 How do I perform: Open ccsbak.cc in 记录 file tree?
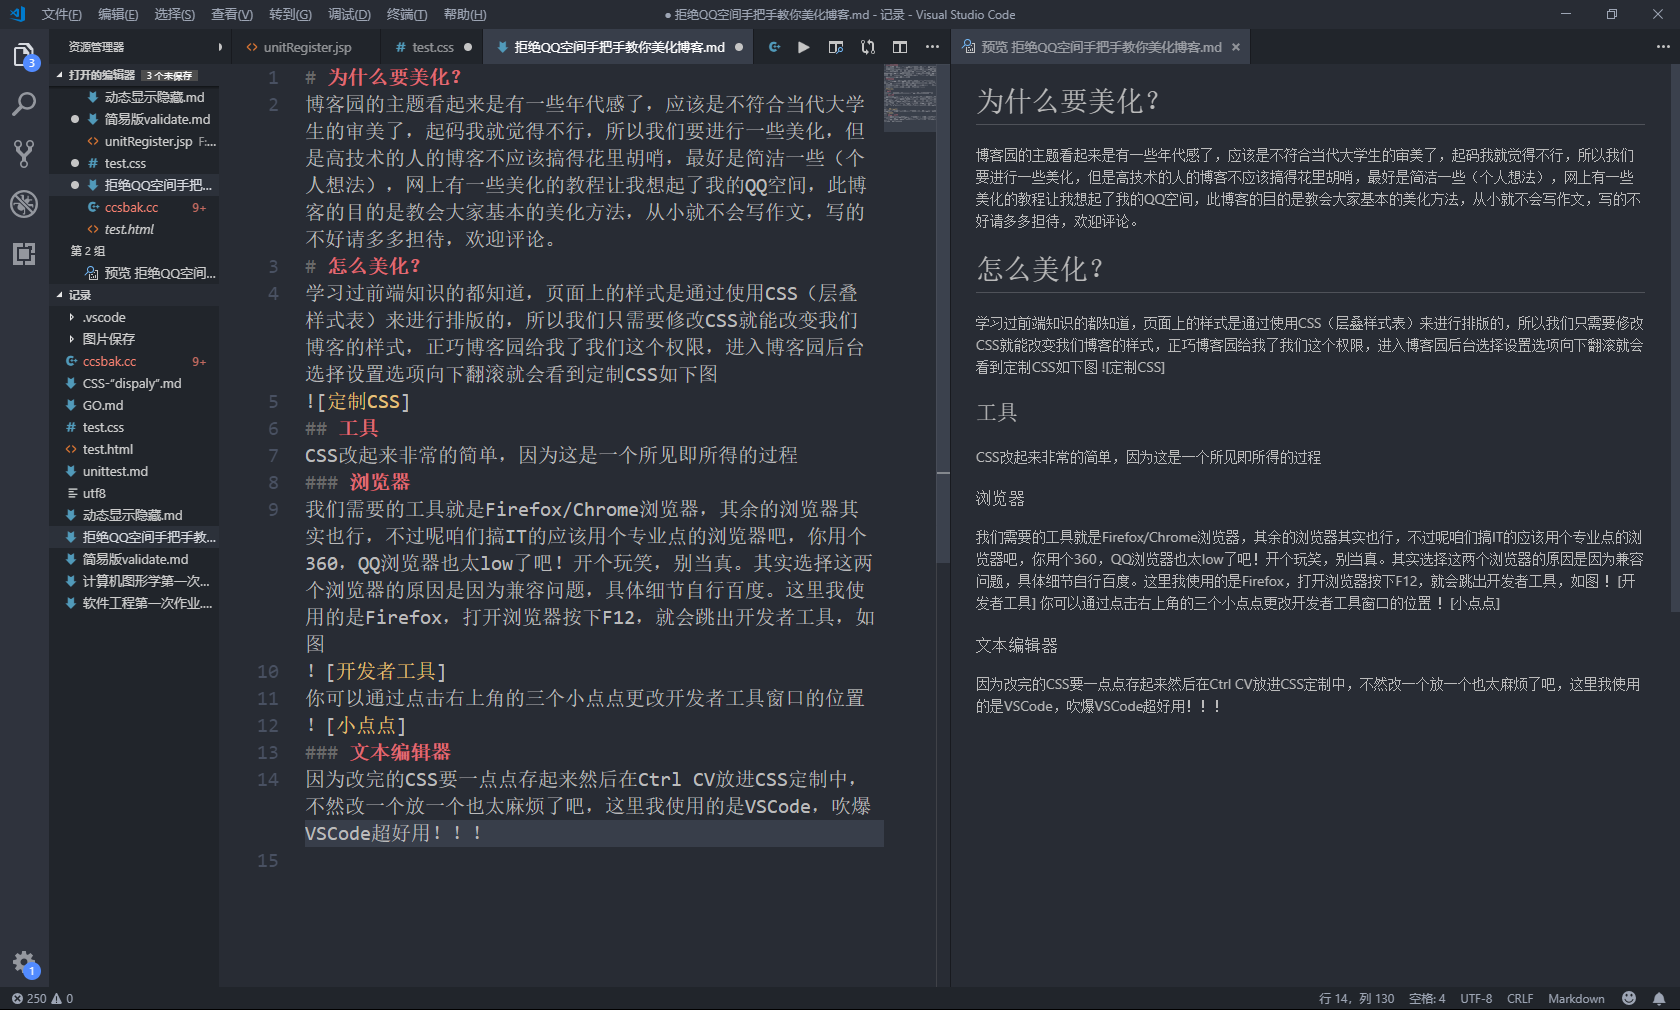[134, 361]
